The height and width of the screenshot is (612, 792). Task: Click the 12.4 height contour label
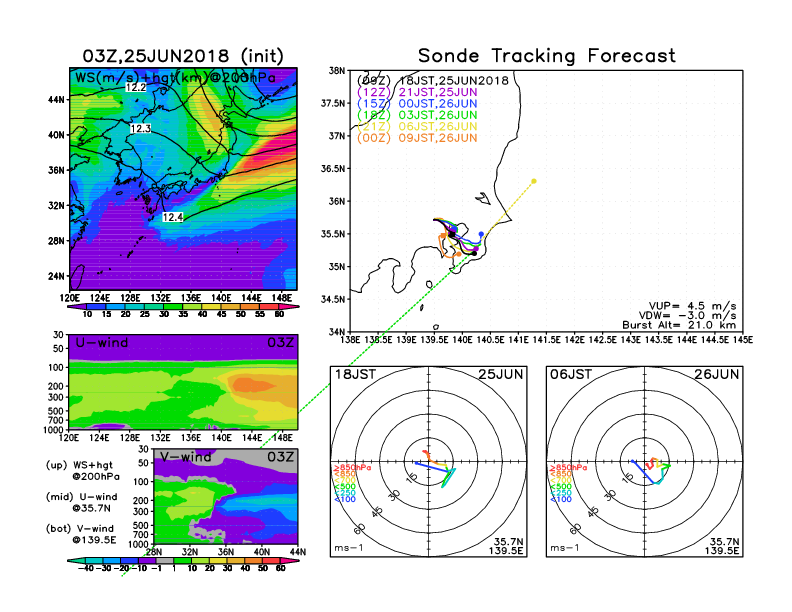[x=172, y=217]
